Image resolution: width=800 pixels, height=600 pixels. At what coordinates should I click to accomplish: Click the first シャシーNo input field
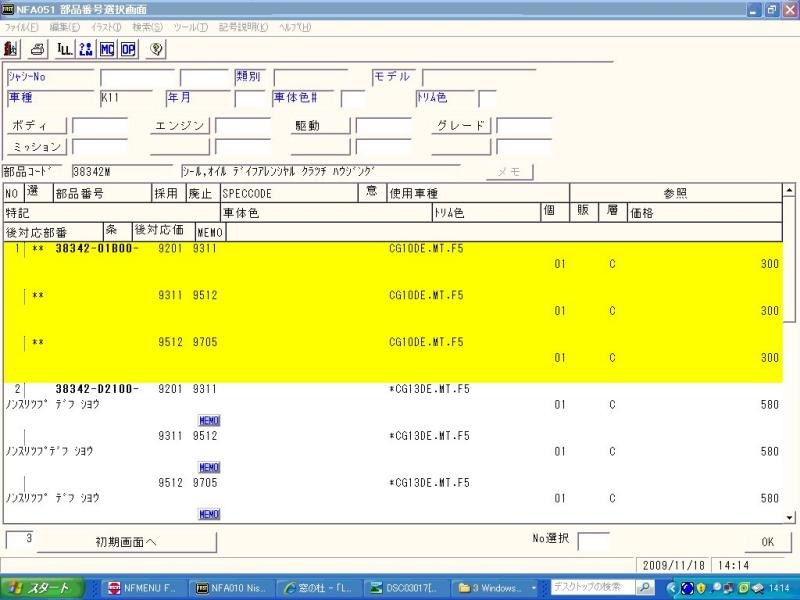click(x=137, y=78)
